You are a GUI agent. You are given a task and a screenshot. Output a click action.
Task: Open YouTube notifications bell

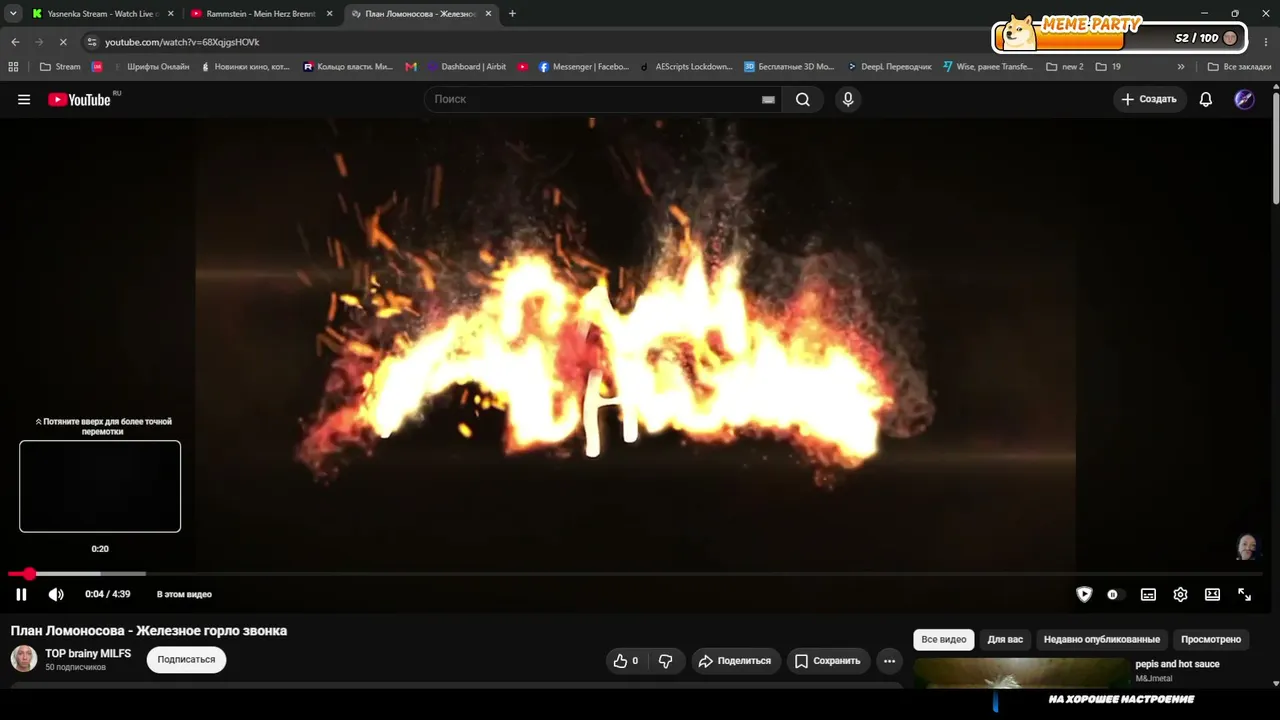coord(1206,99)
